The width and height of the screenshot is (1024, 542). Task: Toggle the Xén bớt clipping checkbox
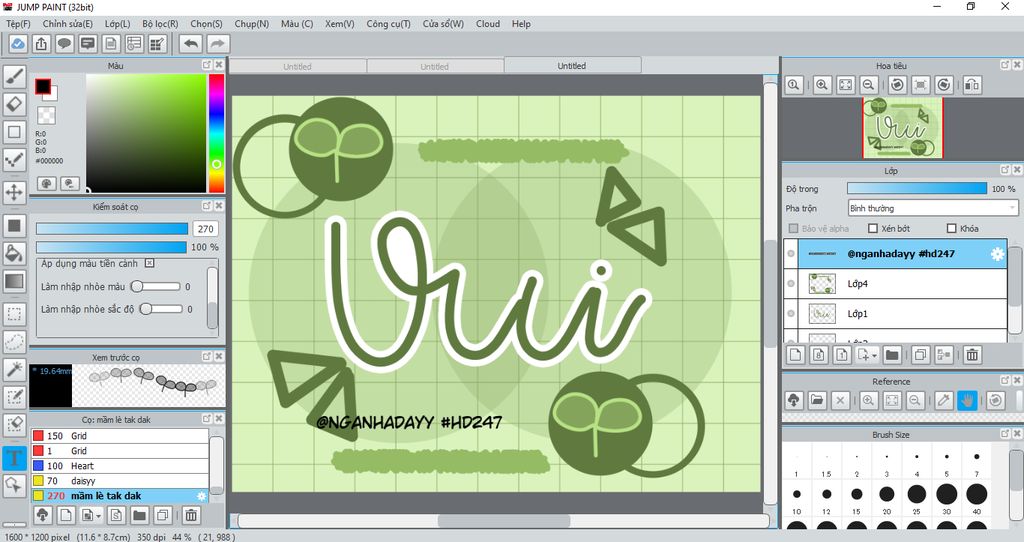872,228
